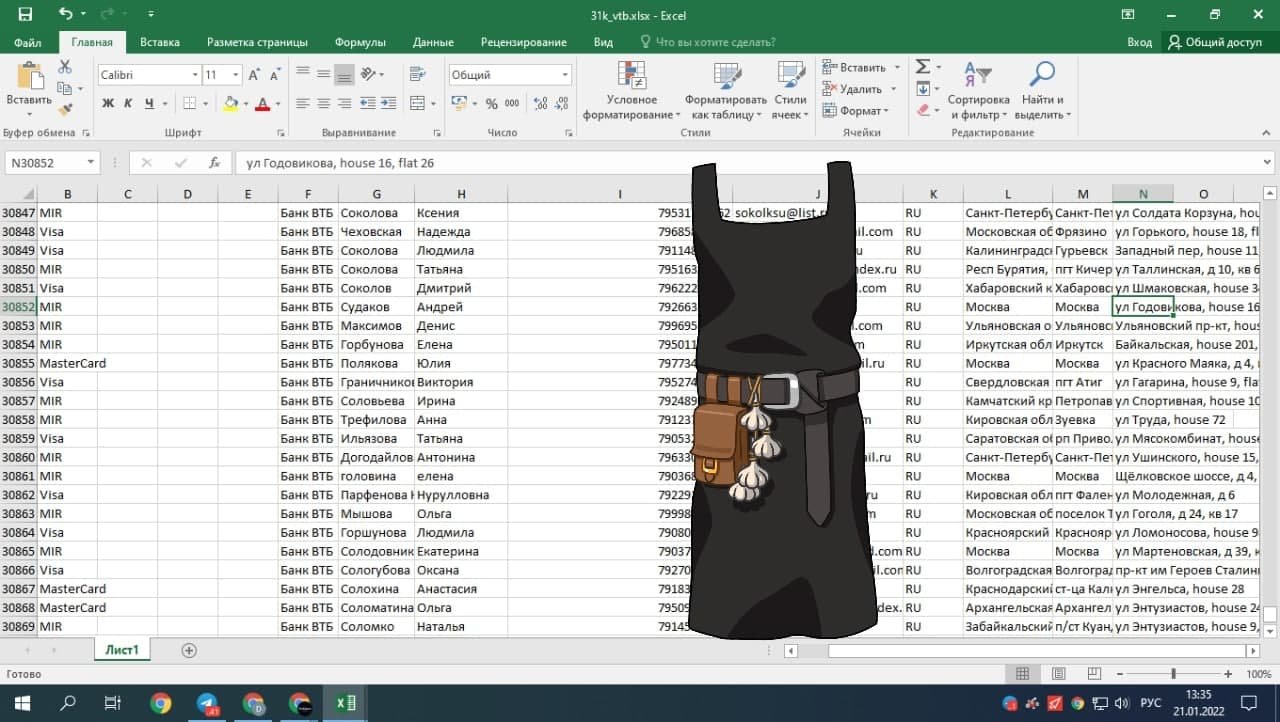The height and width of the screenshot is (722, 1280).
Task: Open the font color dropdown arrow
Action: [x=278, y=103]
